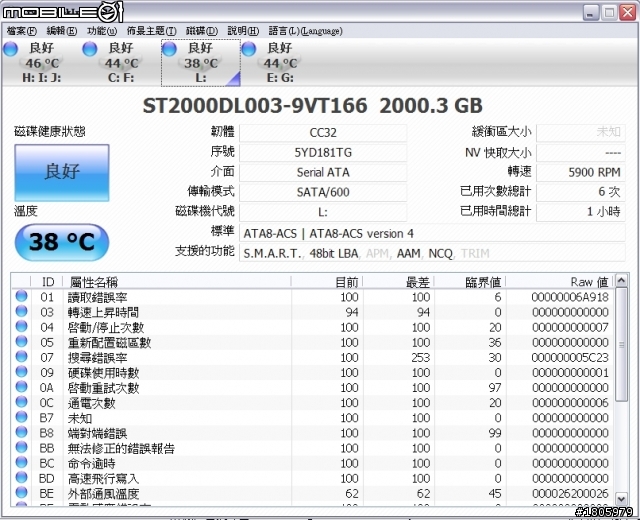The width and height of the screenshot is (640, 520).
Task: Click the status orb for attribute 0A
Action: [x=21, y=387]
